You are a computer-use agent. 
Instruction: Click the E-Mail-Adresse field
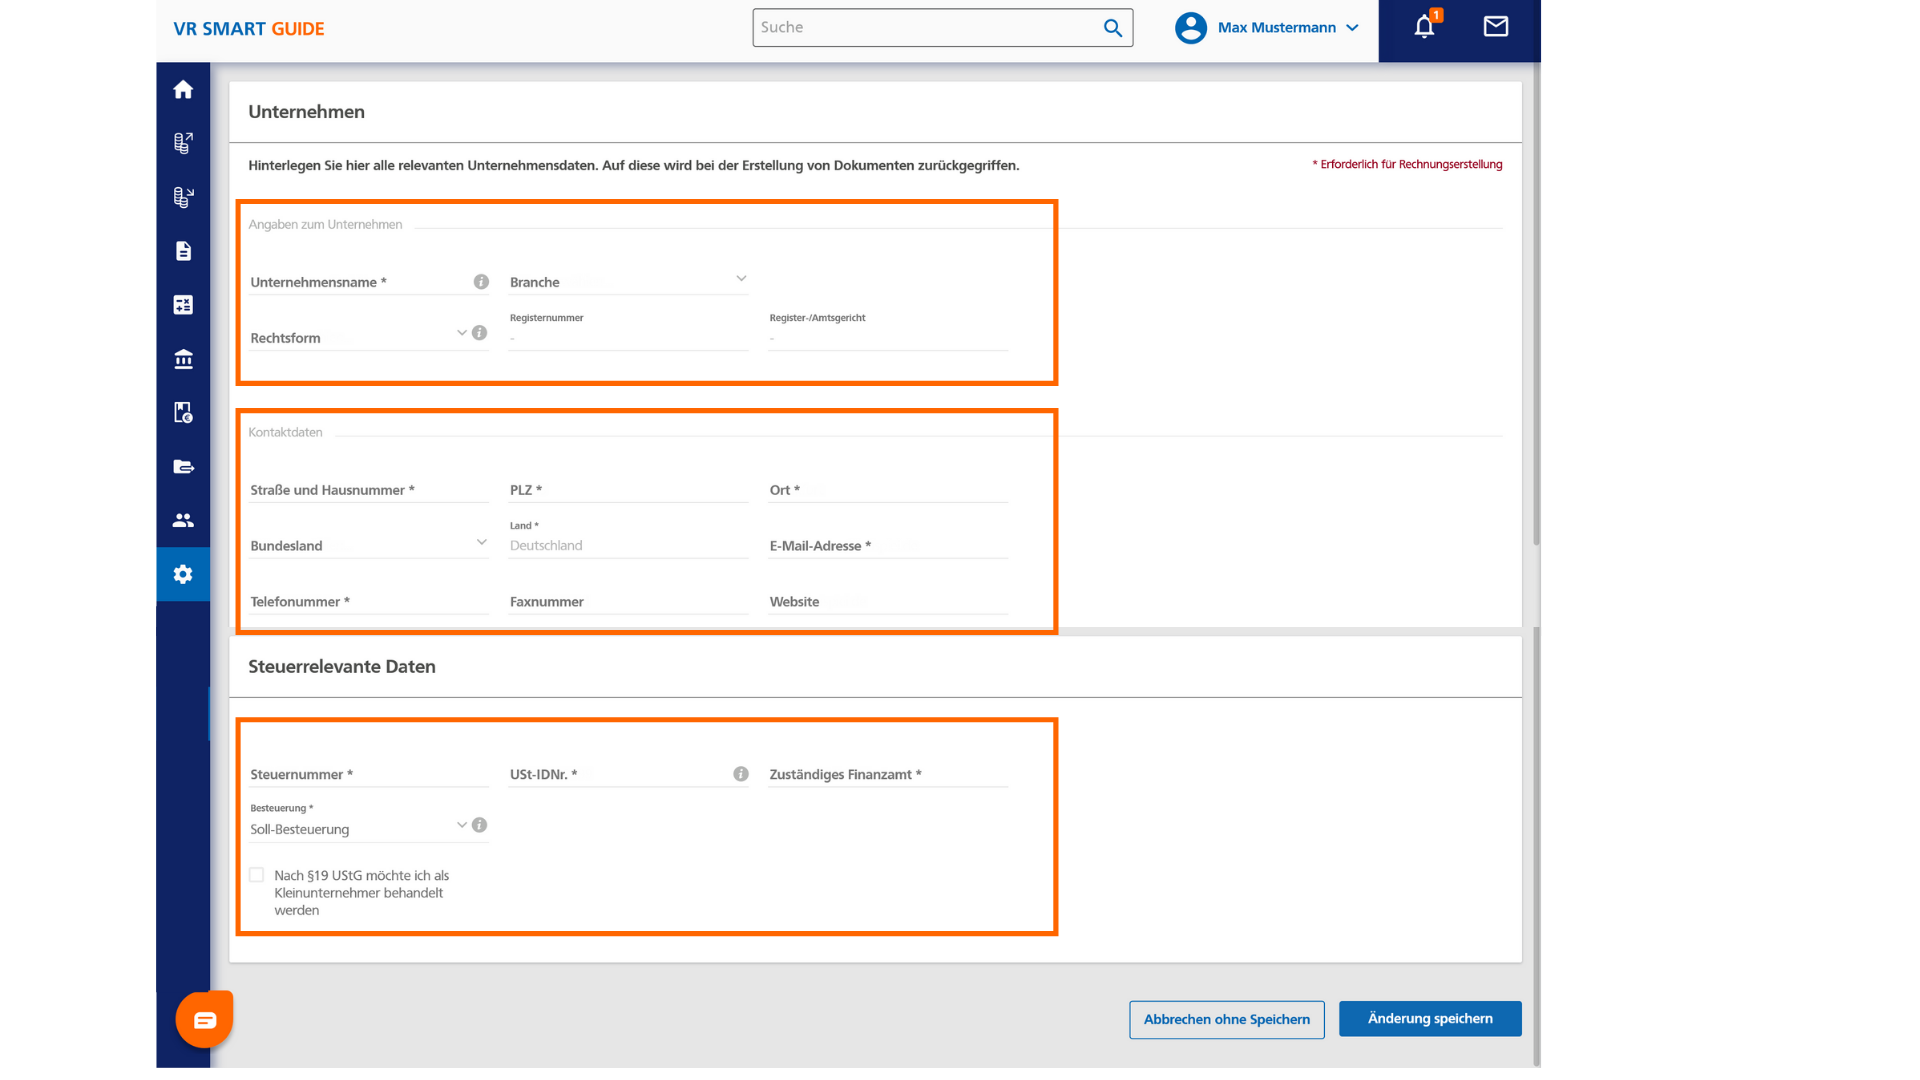888,546
